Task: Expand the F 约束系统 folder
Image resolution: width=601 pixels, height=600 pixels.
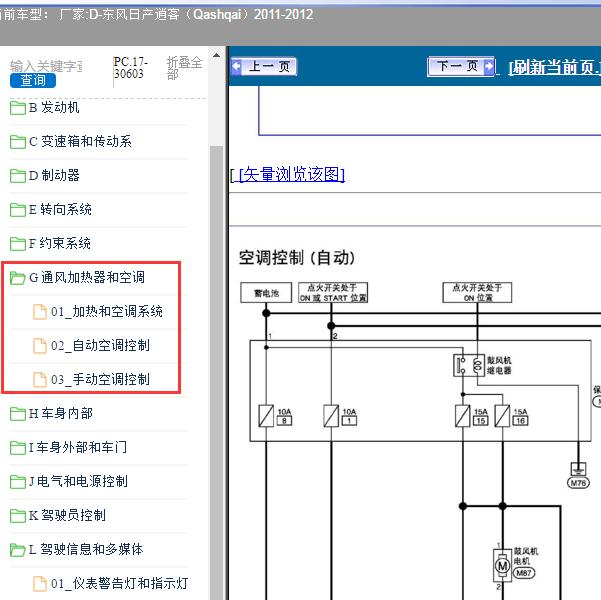Action: 60,243
